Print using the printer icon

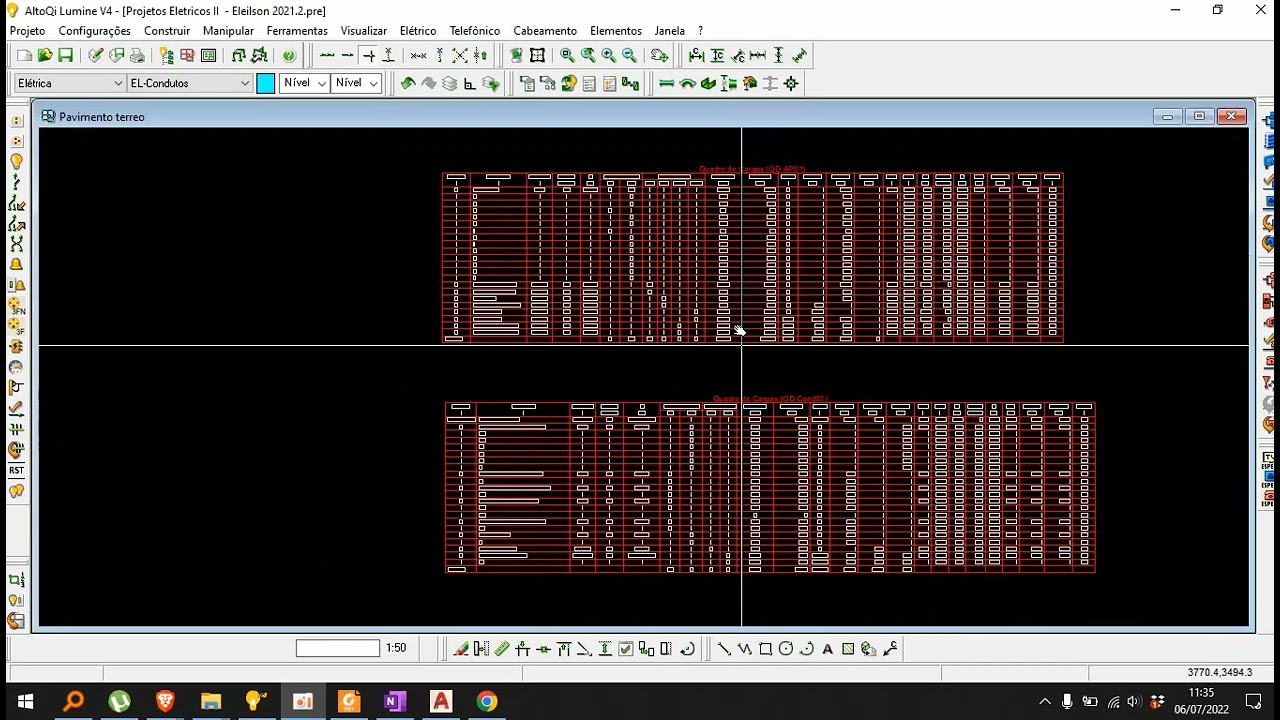click(137, 55)
